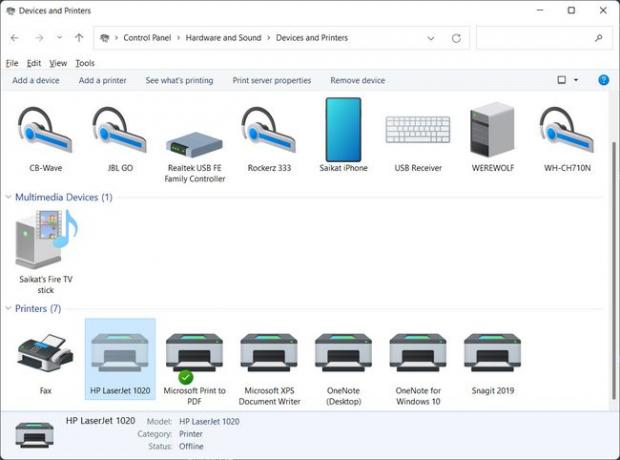Refresh the Devices and Printers view
This screenshot has width=620, height=460.
coord(456,38)
